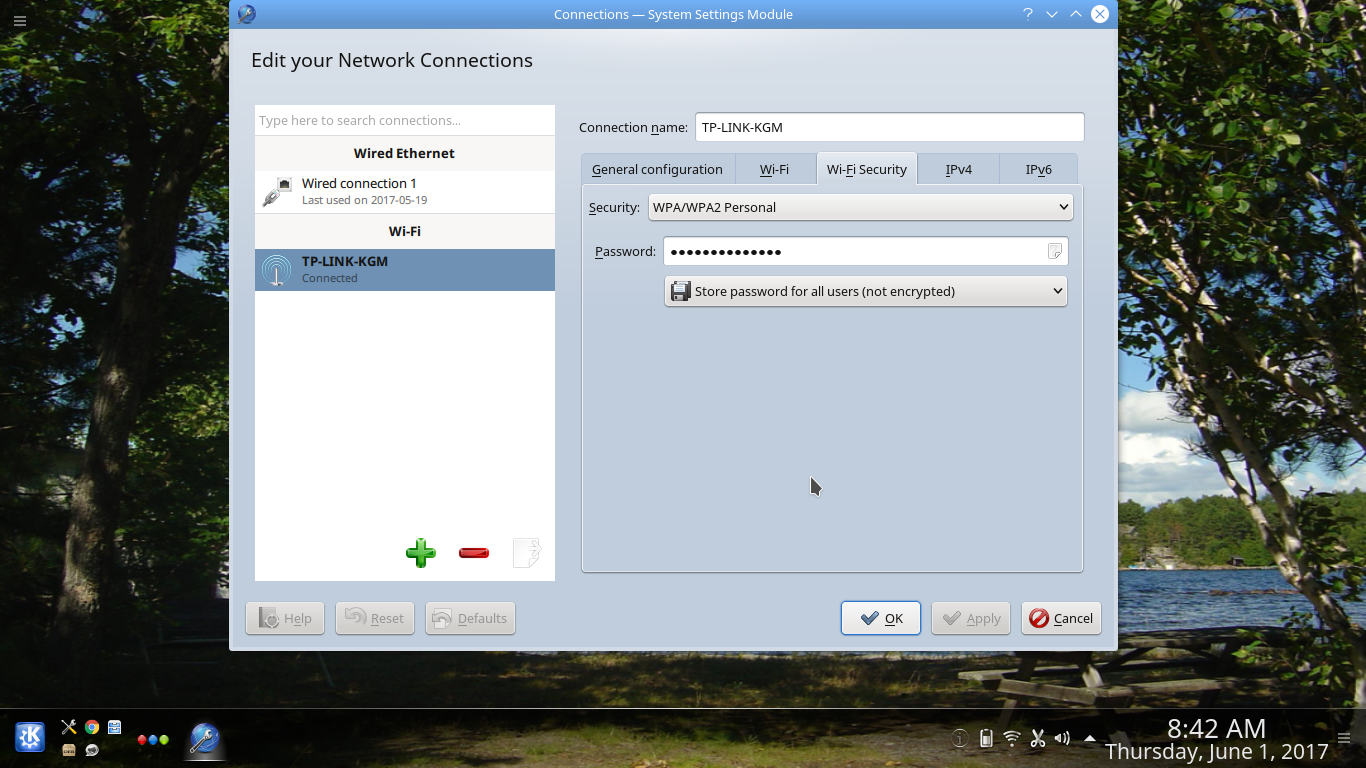Switch to General configuration tab
1366x768 pixels.
657,169
